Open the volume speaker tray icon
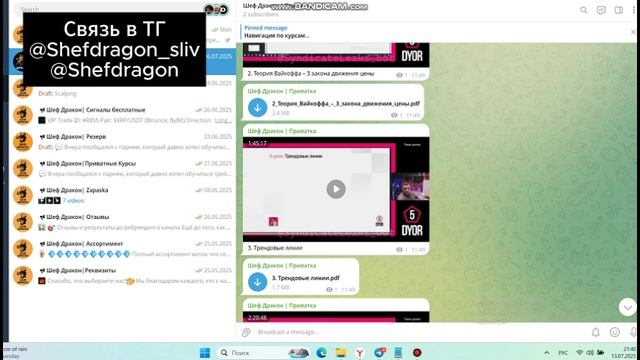This screenshot has width=640, height=360. coord(590,353)
